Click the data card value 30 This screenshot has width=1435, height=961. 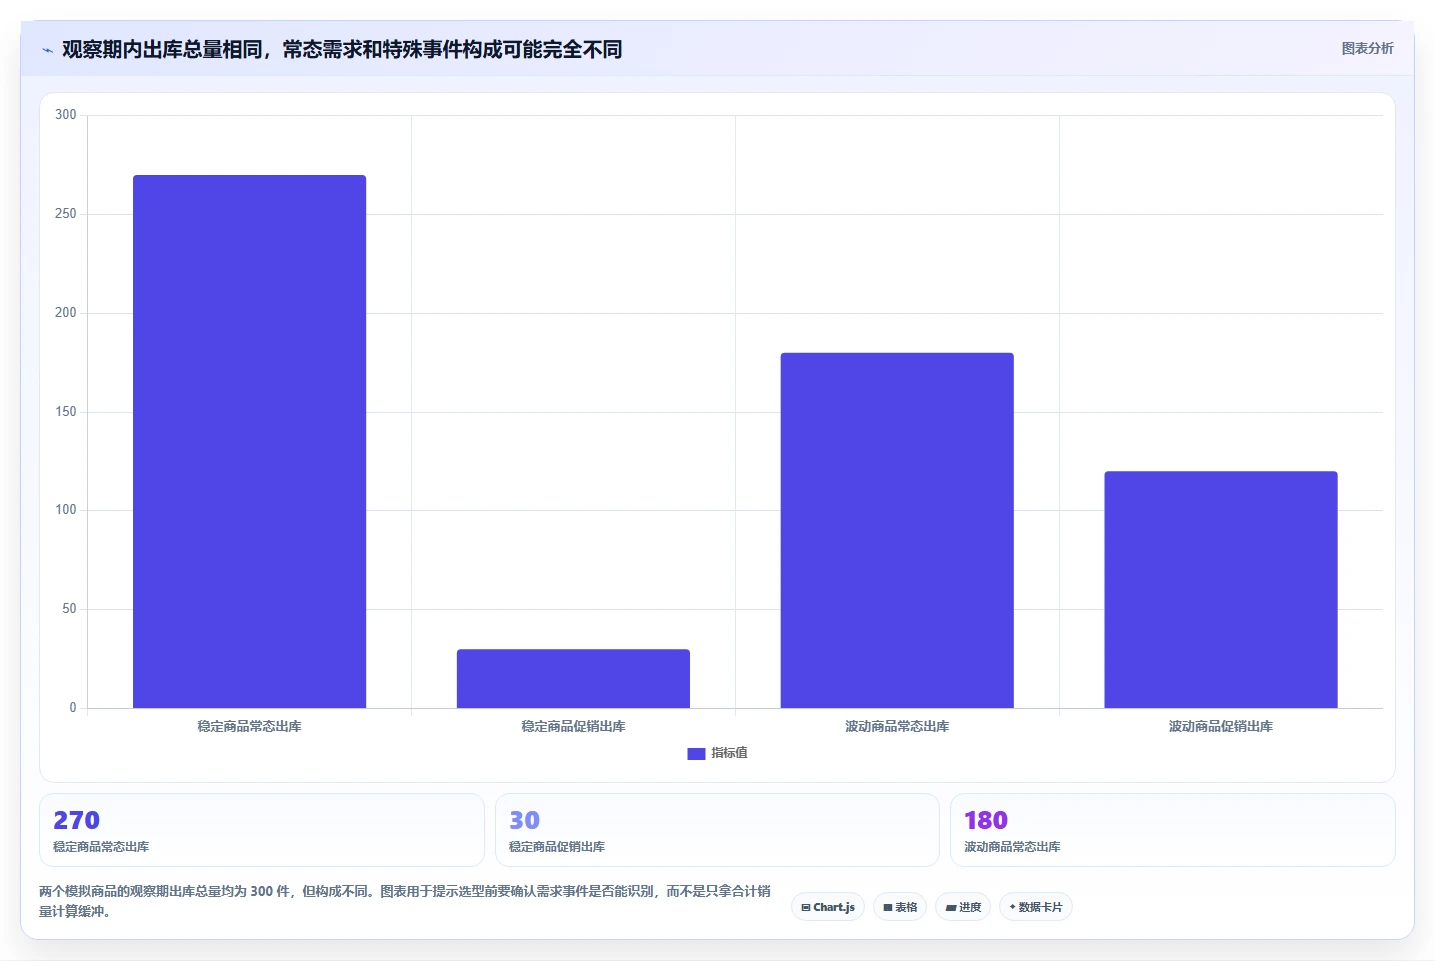click(x=524, y=820)
